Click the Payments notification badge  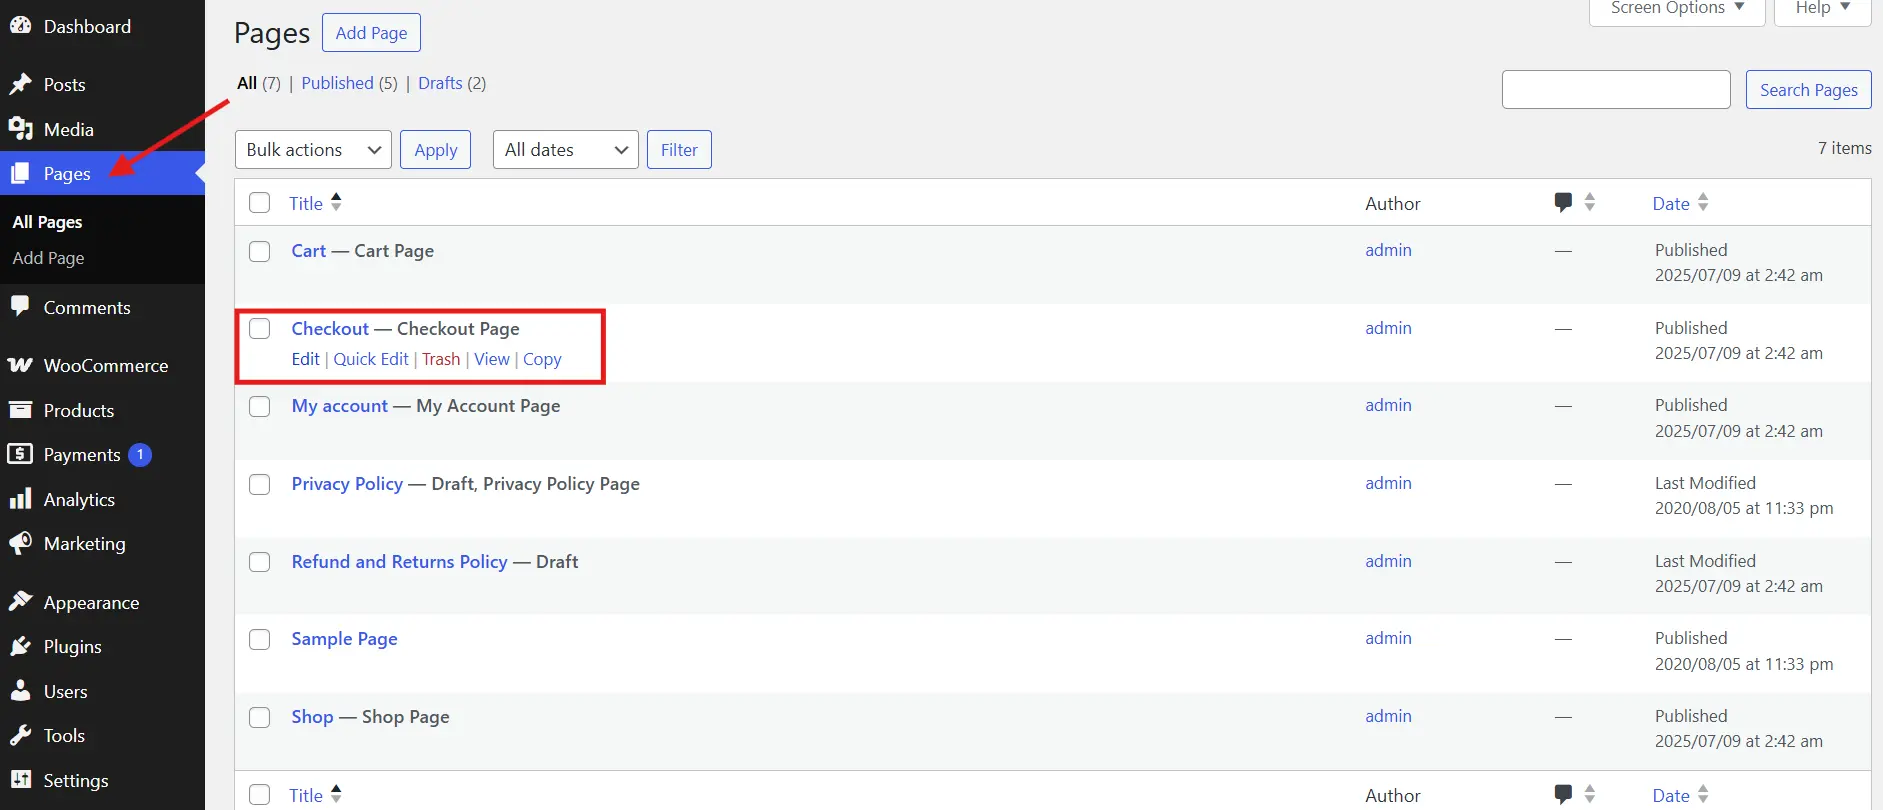(140, 455)
